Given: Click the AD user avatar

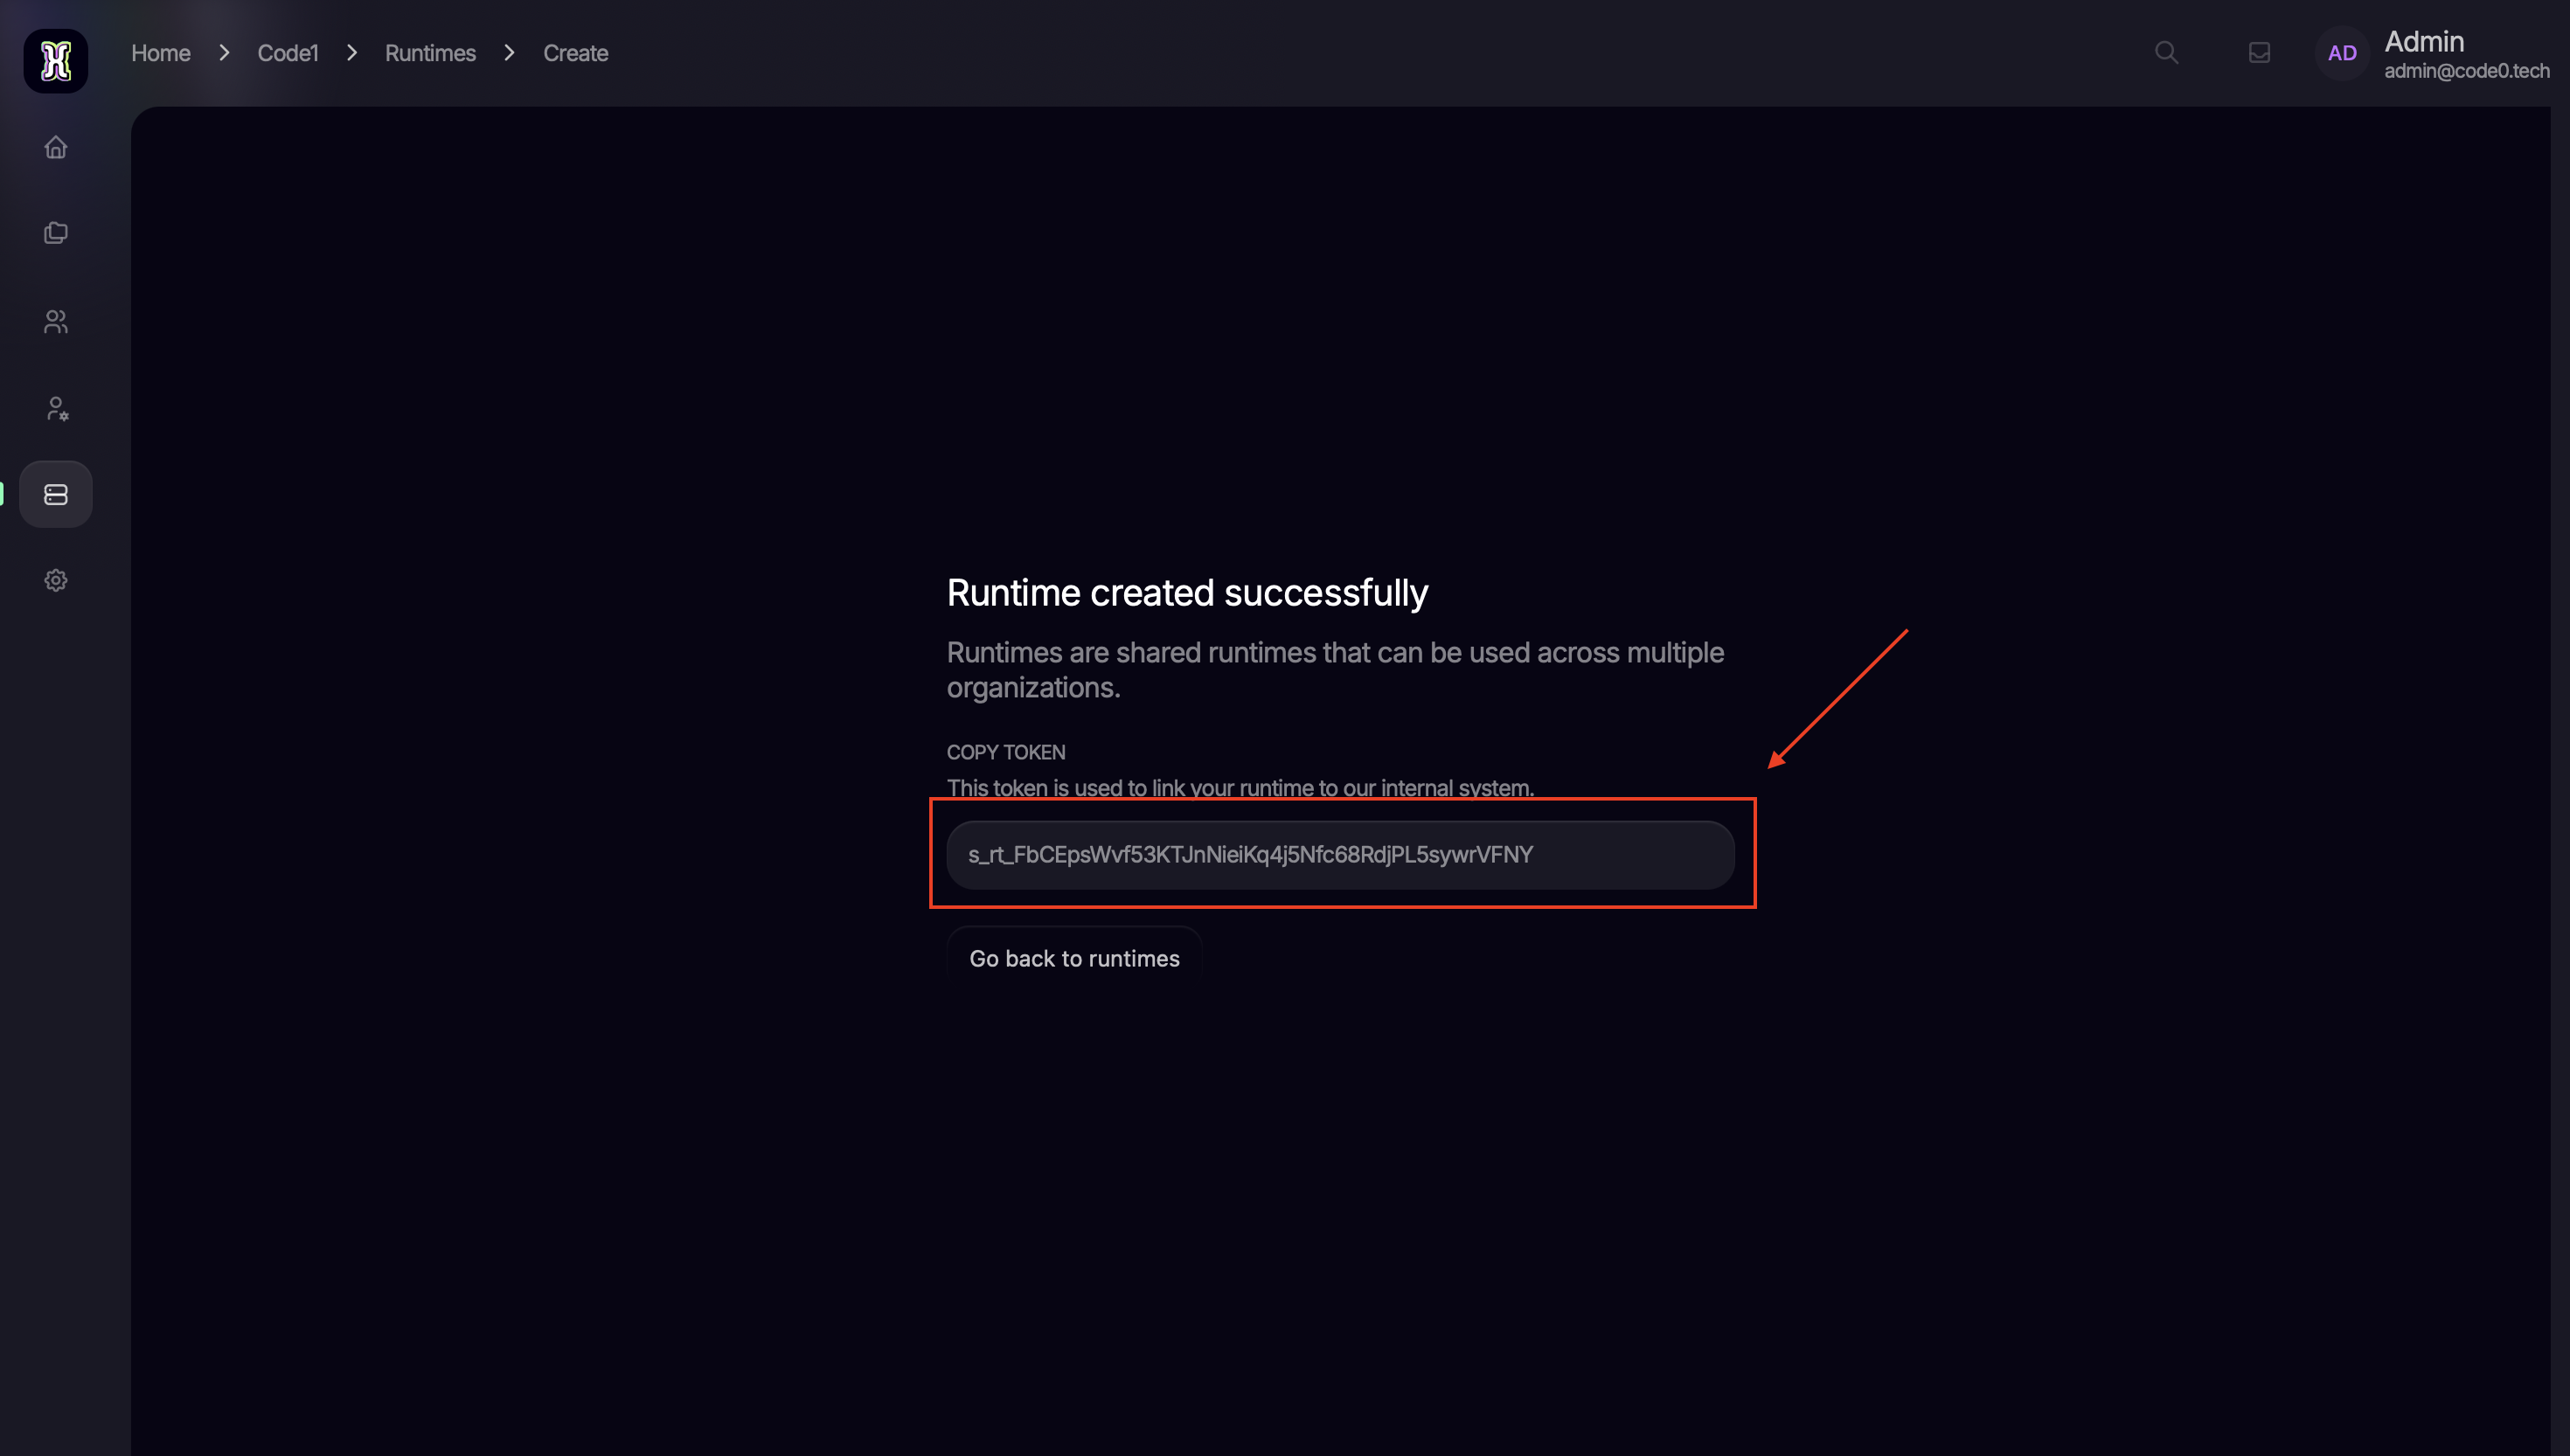Looking at the screenshot, I should 2341,53.
